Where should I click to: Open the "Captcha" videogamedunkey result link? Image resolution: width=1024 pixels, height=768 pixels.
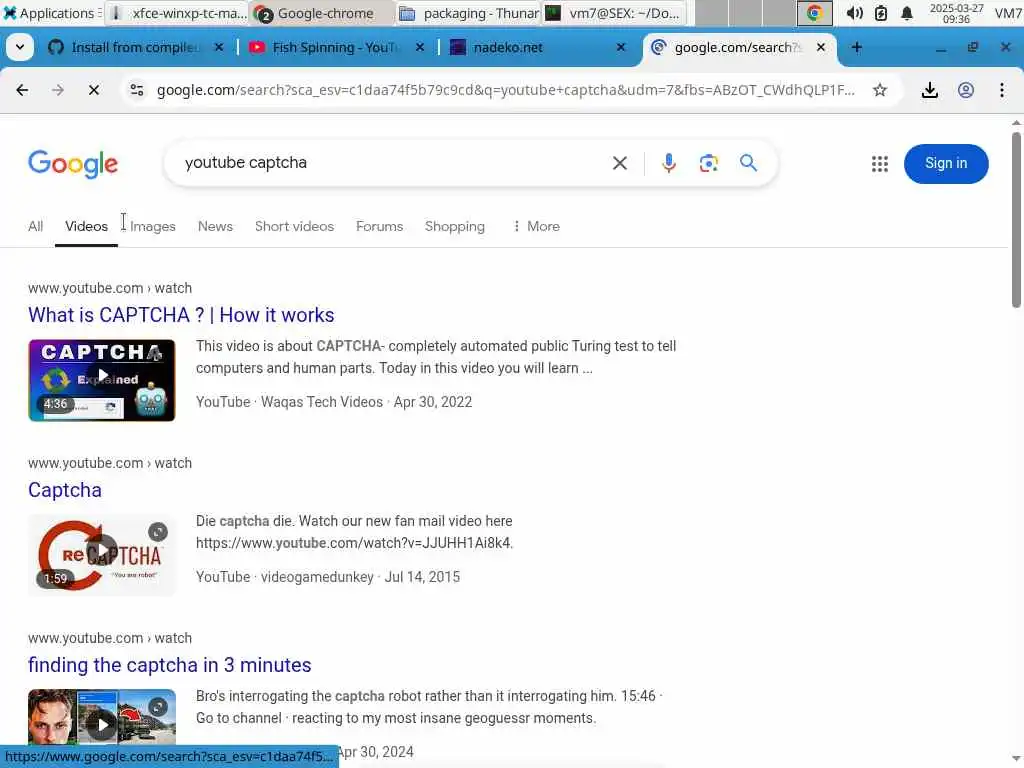(65, 490)
